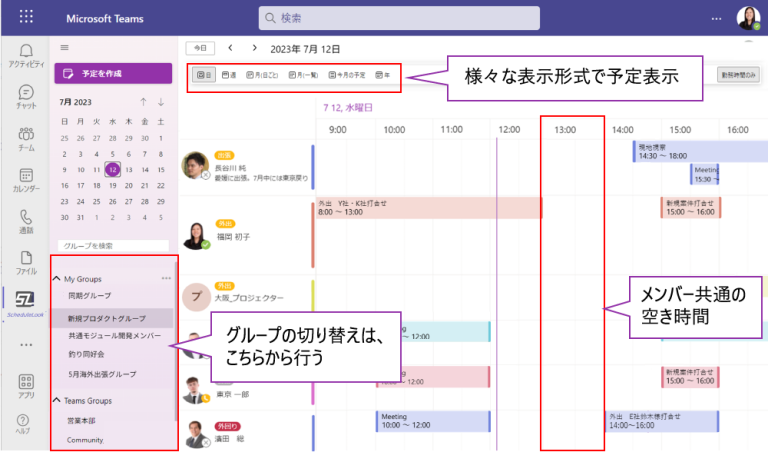This screenshot has height=452, width=768.
Task: Open the アクティビティ (Activity) feed icon
Action: 26,55
